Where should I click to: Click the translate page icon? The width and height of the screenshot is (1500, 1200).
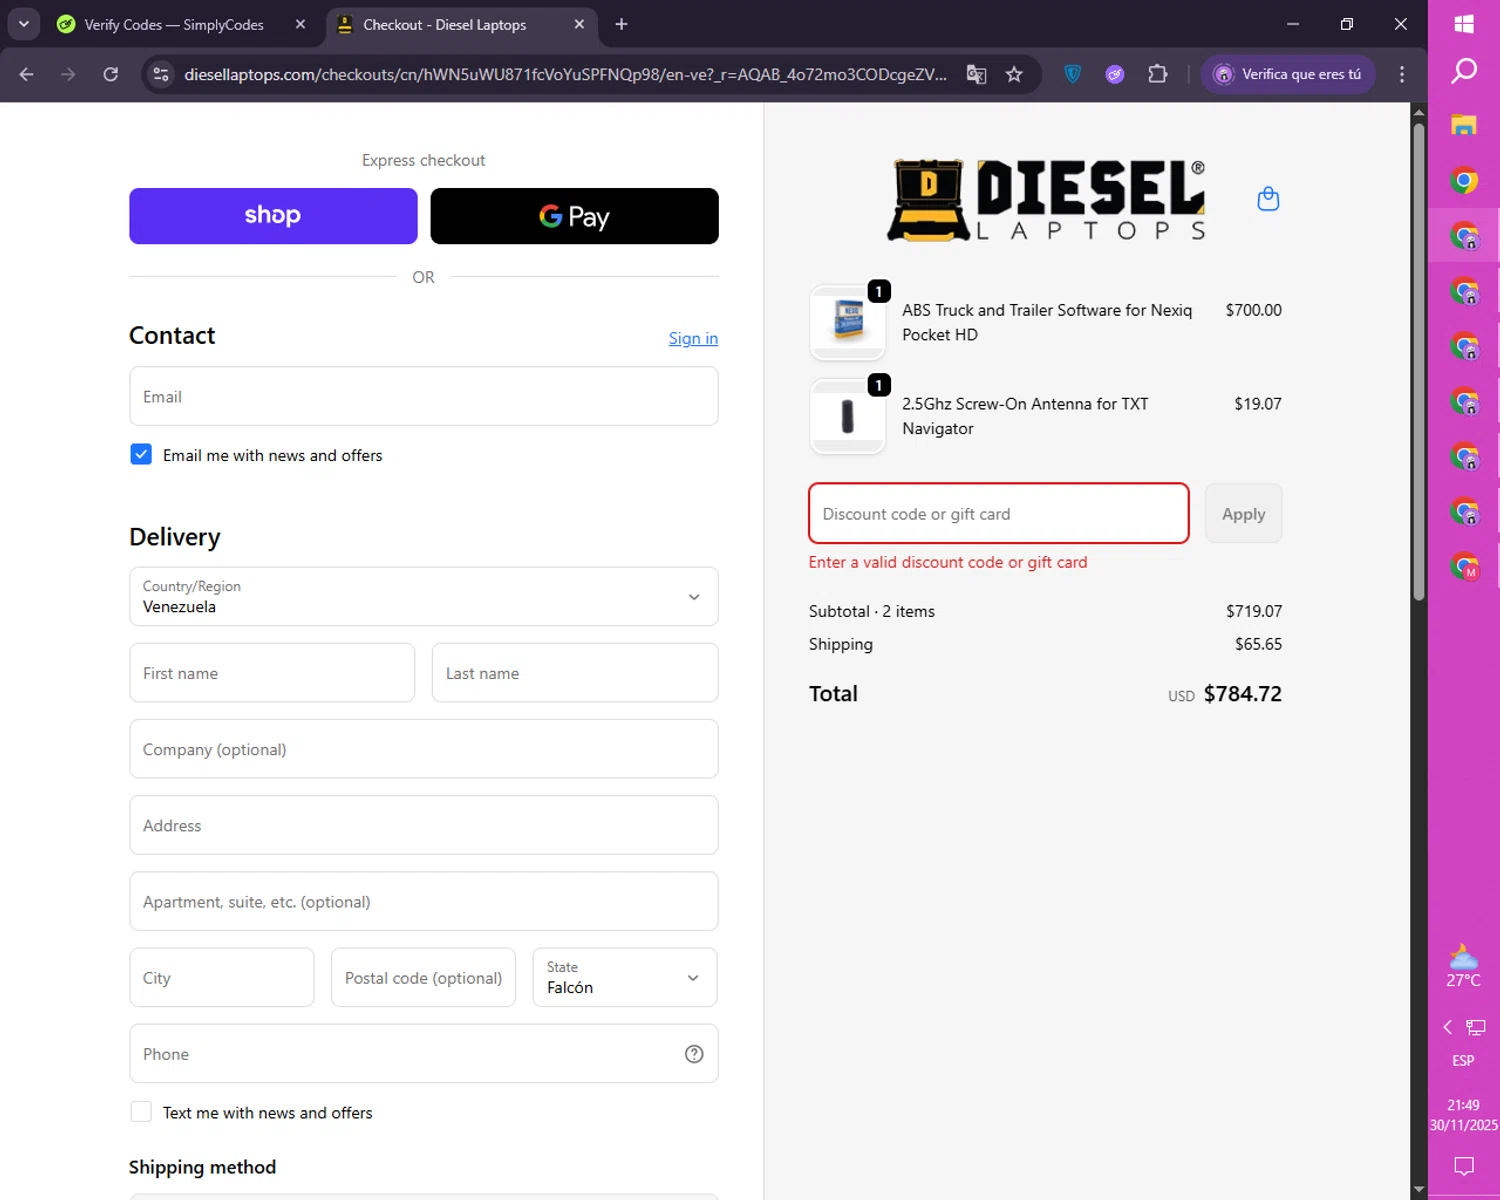pos(976,74)
